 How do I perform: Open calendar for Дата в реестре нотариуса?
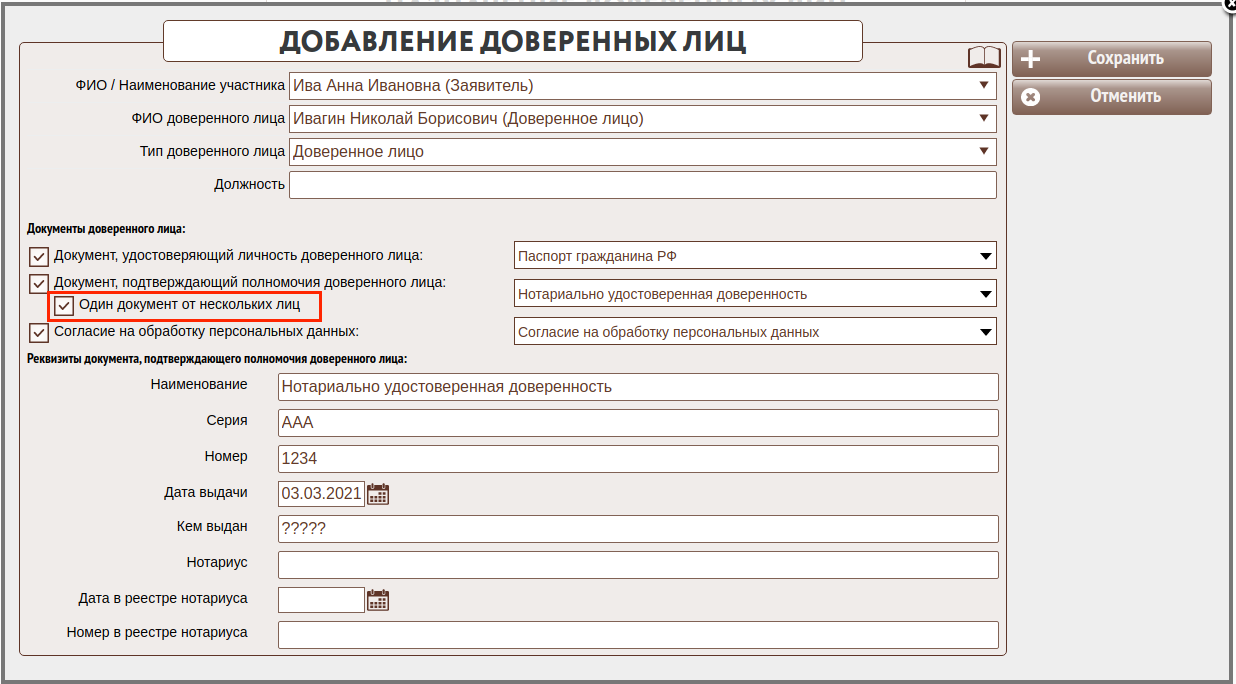377,600
